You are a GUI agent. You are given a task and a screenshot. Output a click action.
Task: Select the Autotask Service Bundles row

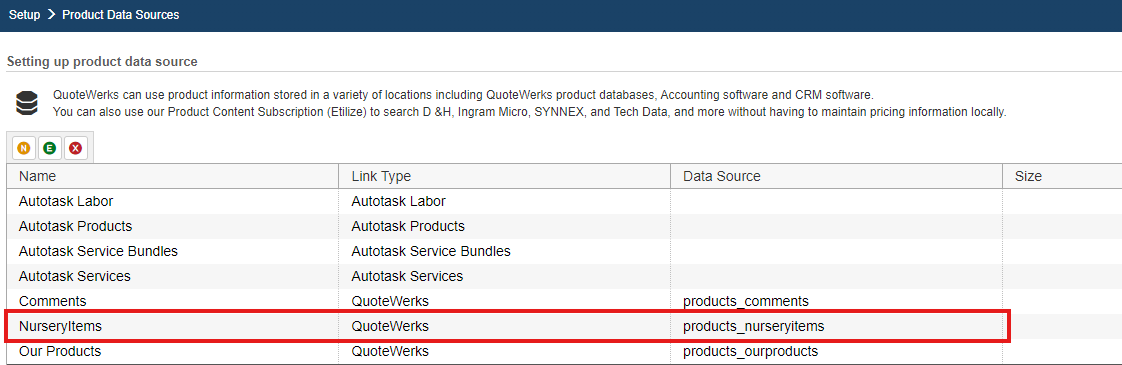565,251
